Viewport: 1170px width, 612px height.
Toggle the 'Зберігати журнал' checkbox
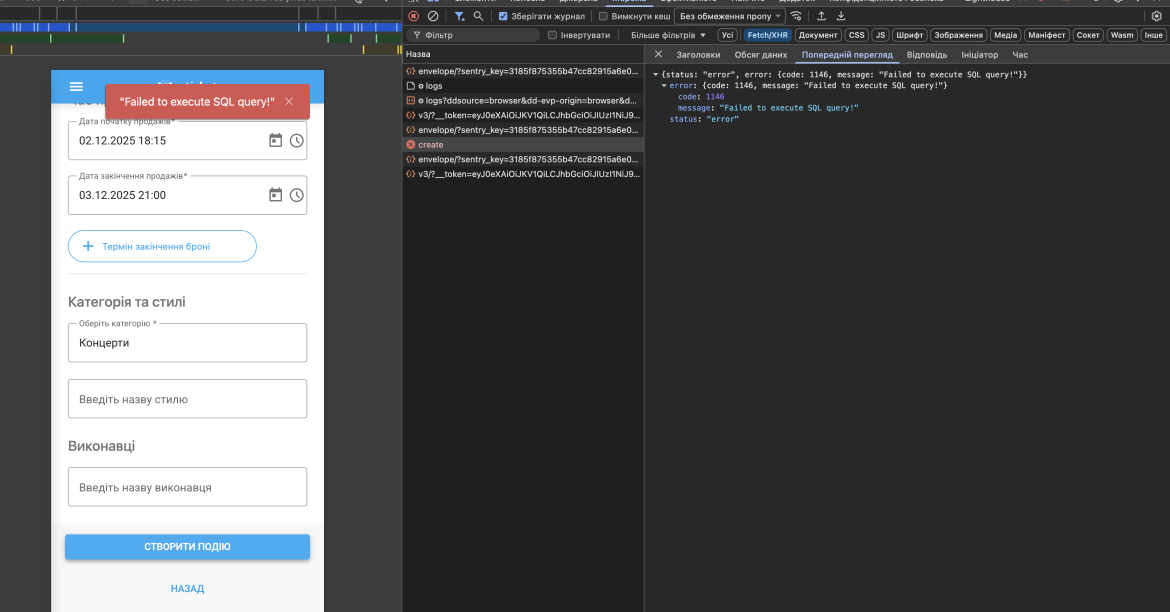(503, 16)
